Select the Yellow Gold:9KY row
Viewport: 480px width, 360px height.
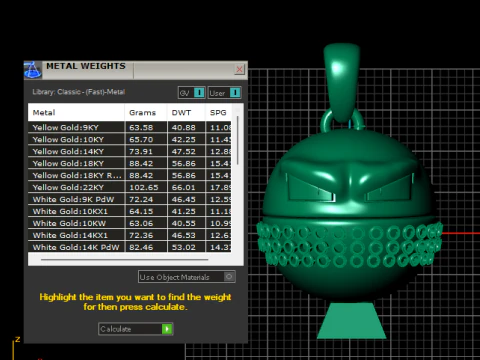coord(130,127)
